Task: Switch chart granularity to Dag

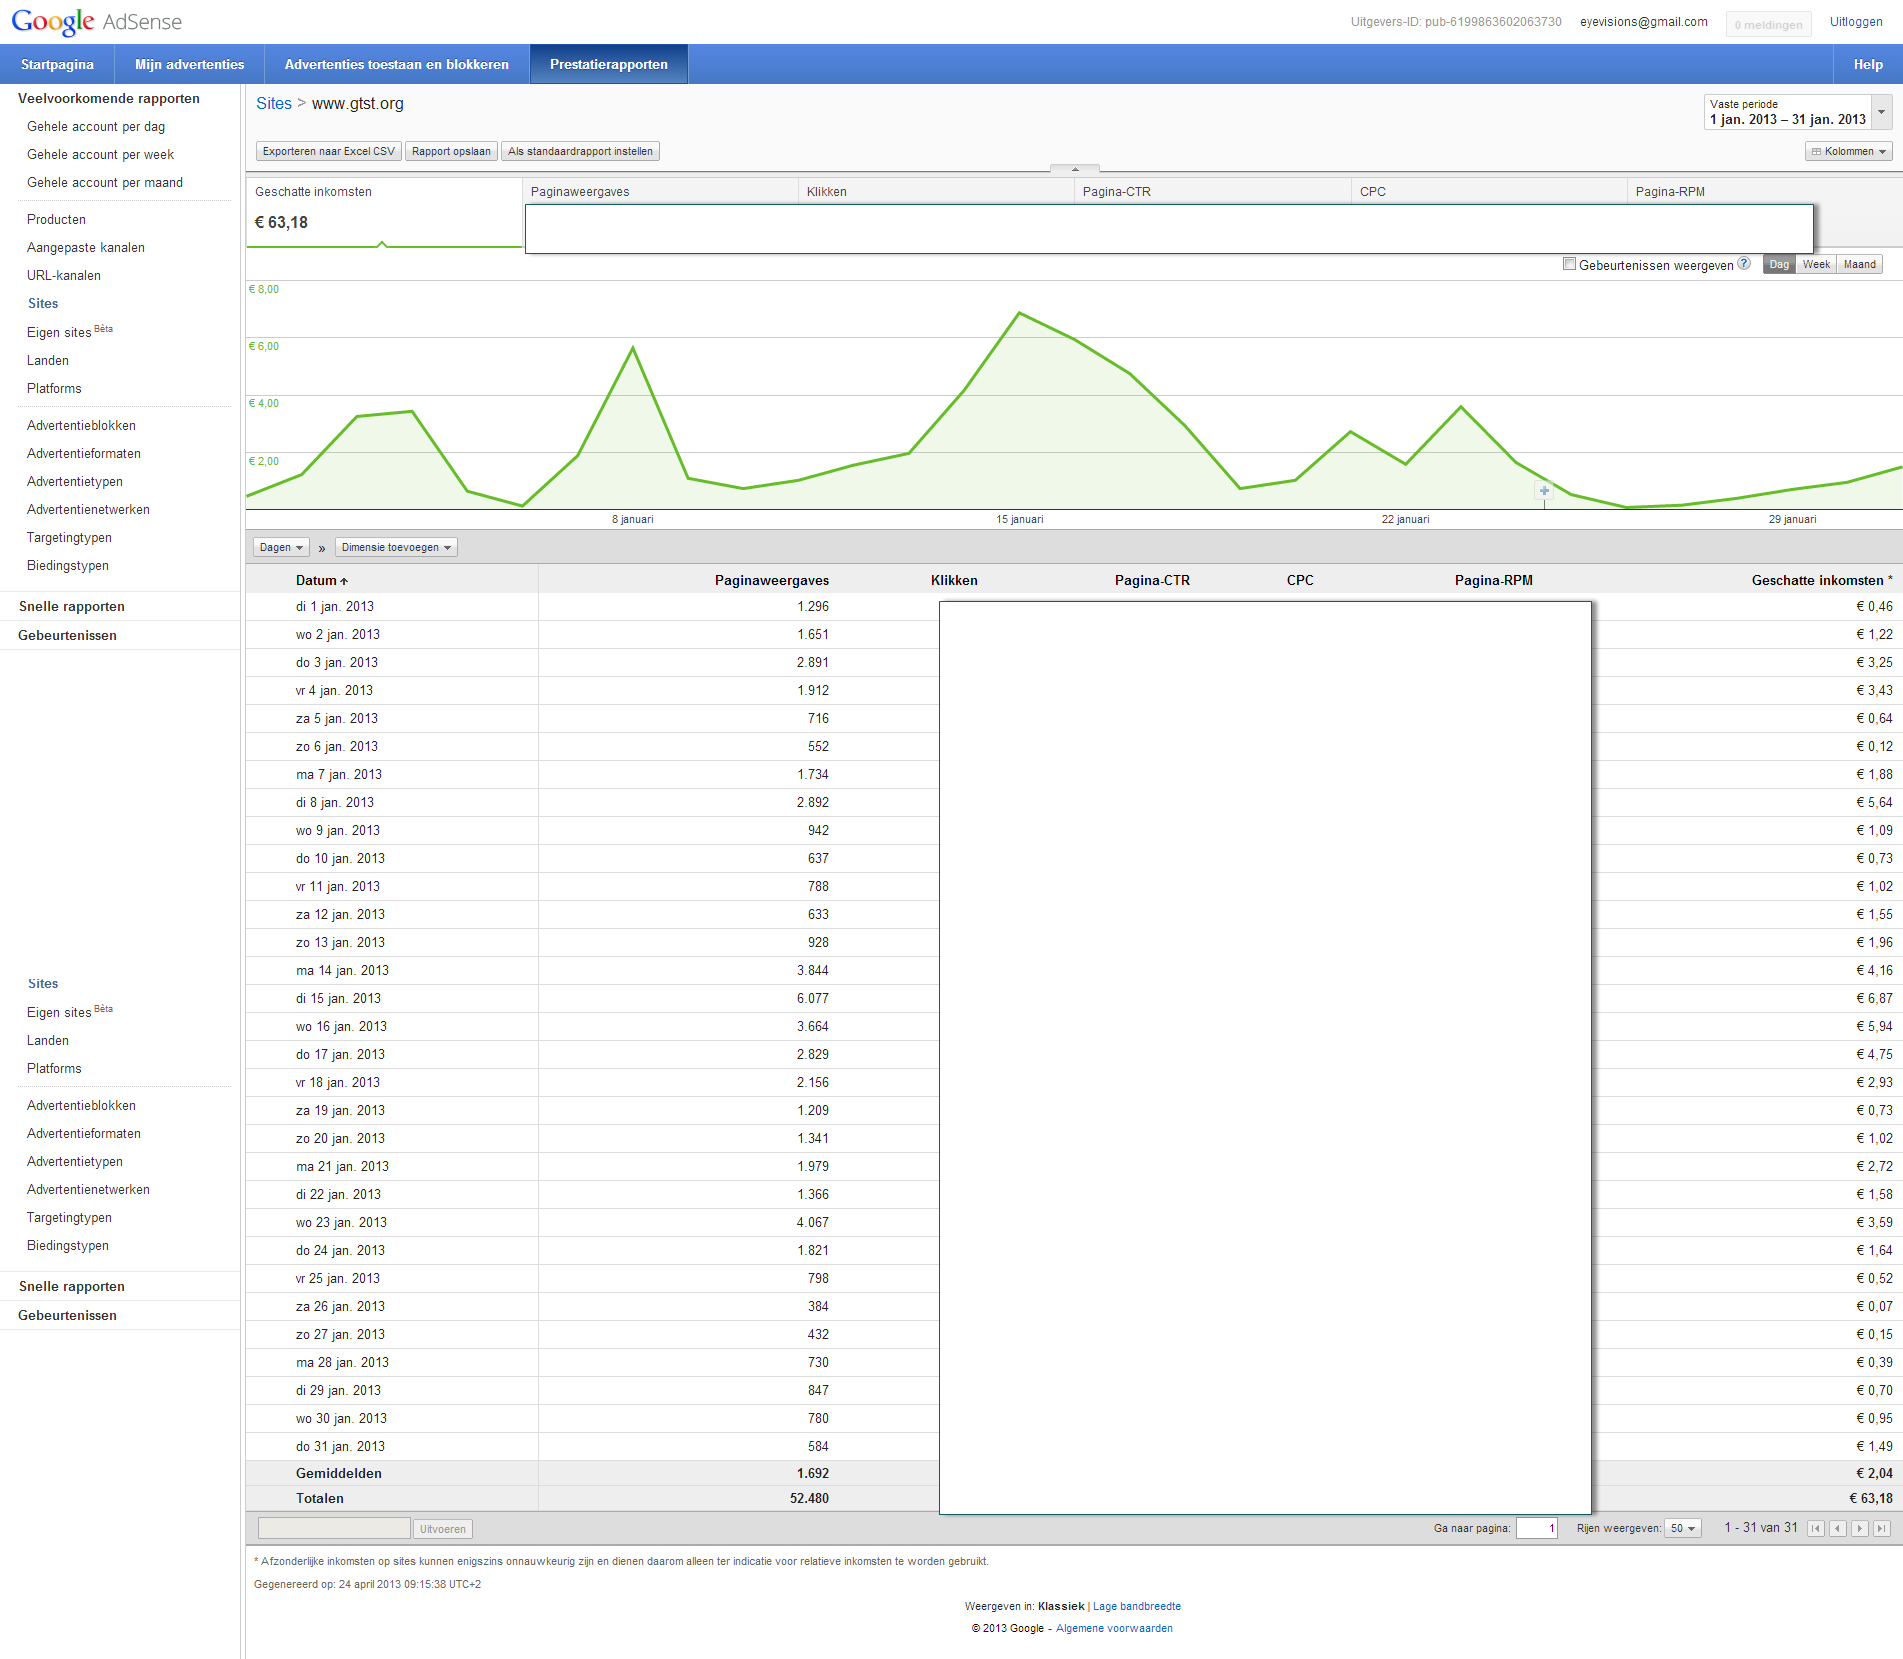Action: [1779, 264]
